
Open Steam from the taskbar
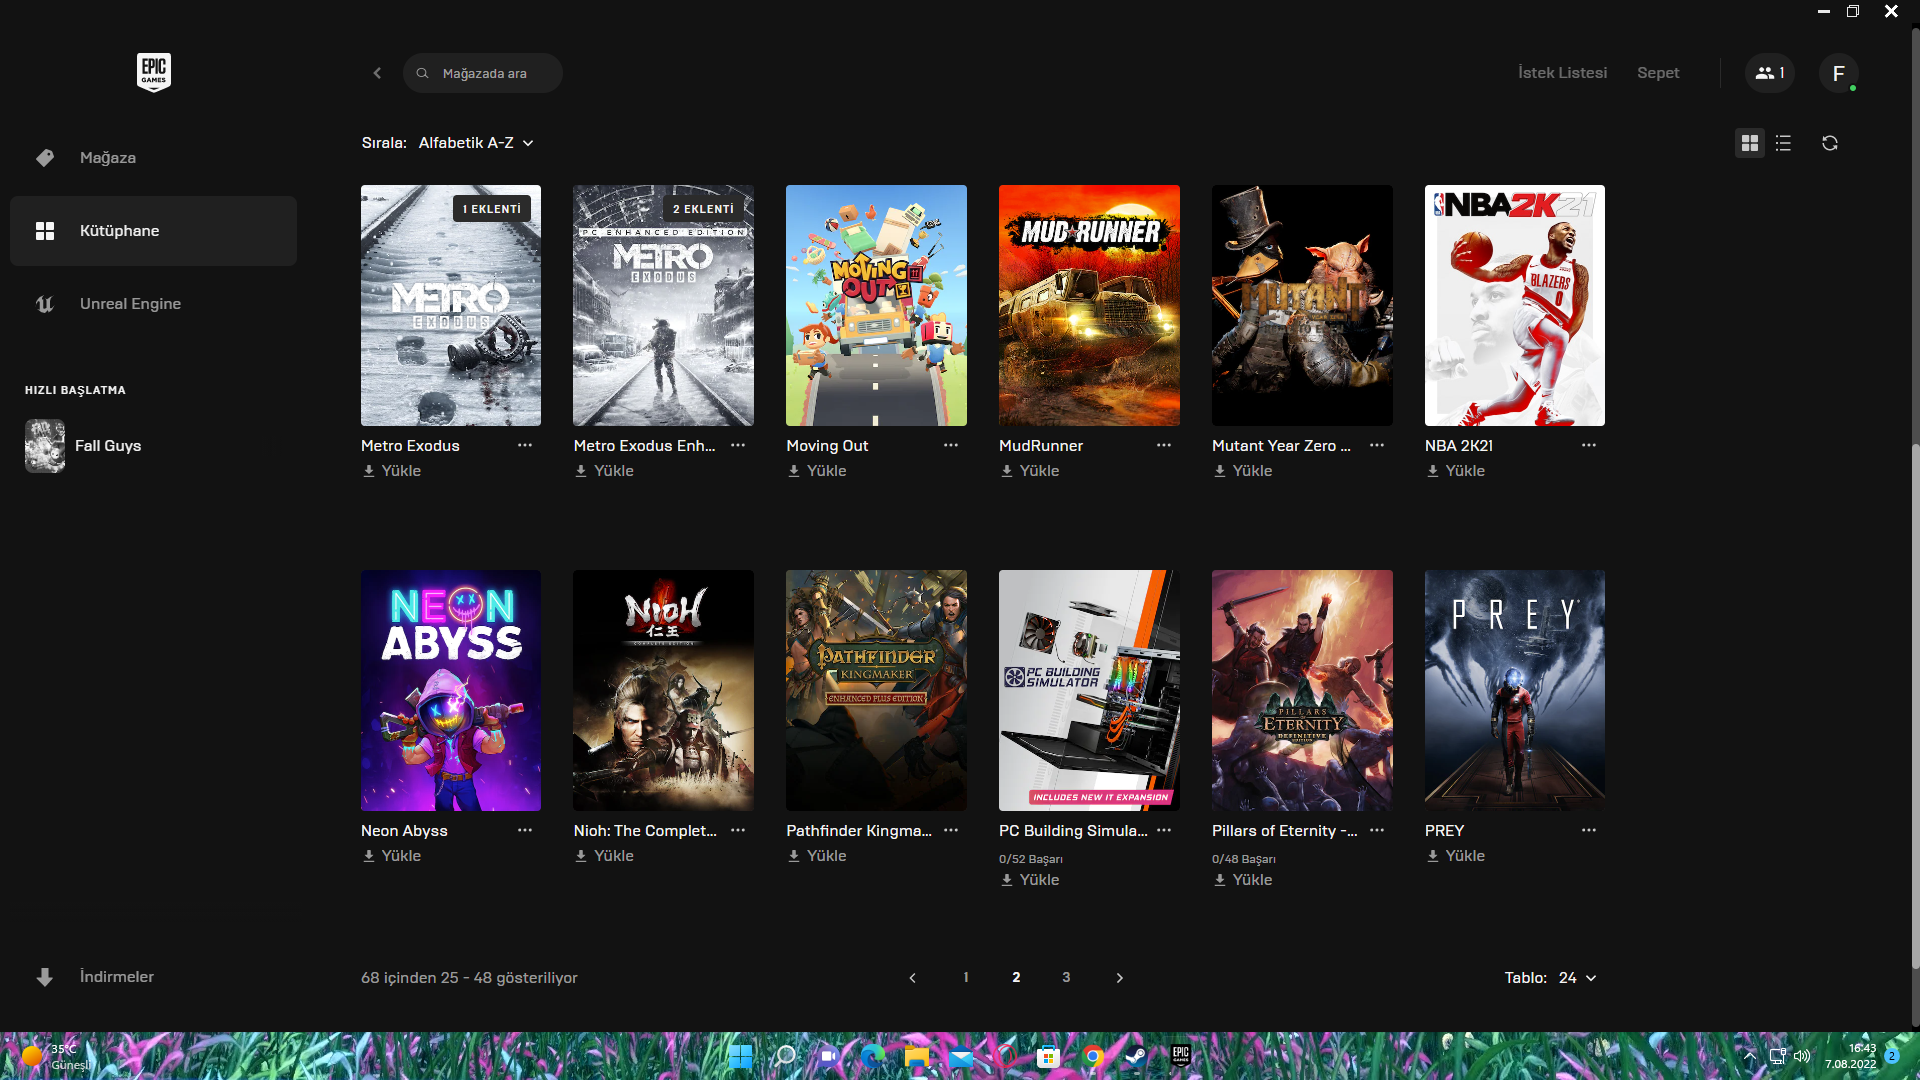tap(1137, 1056)
